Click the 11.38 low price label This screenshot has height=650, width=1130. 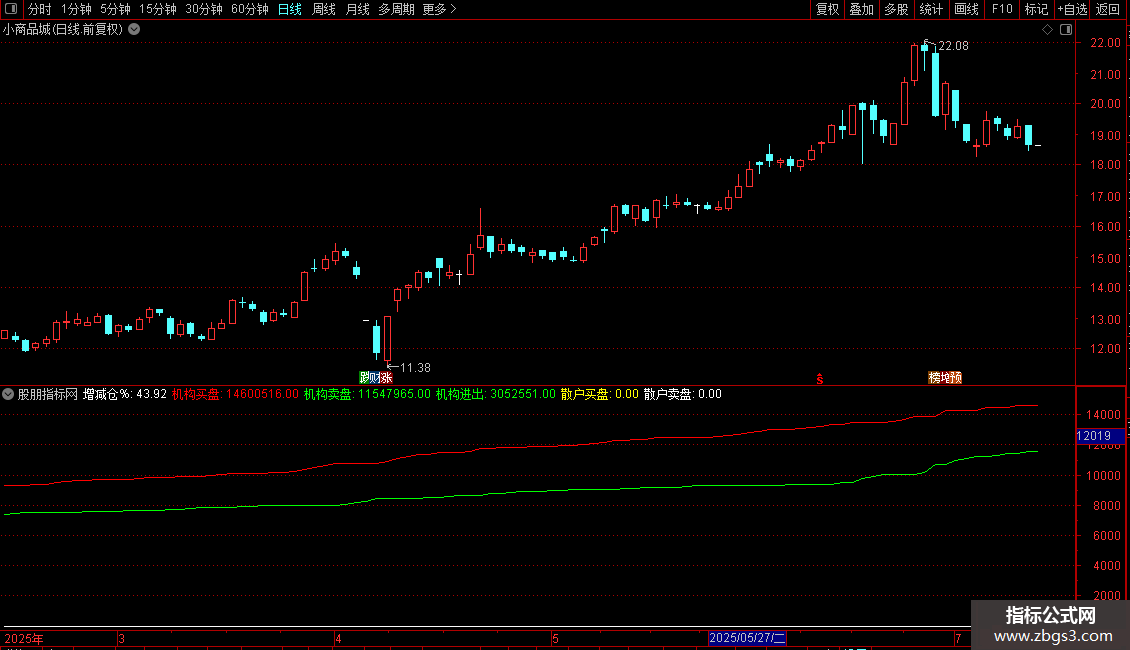[x=415, y=368]
